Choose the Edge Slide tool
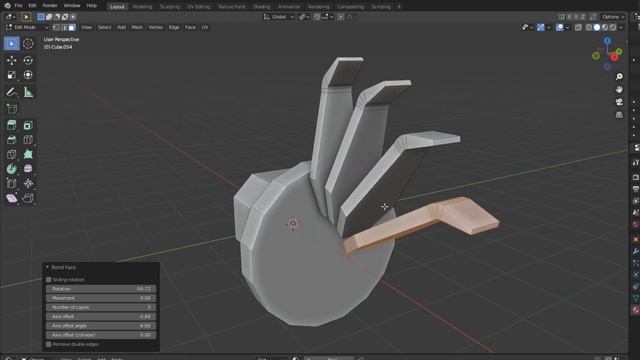The height and width of the screenshot is (360, 640). [x=11, y=184]
